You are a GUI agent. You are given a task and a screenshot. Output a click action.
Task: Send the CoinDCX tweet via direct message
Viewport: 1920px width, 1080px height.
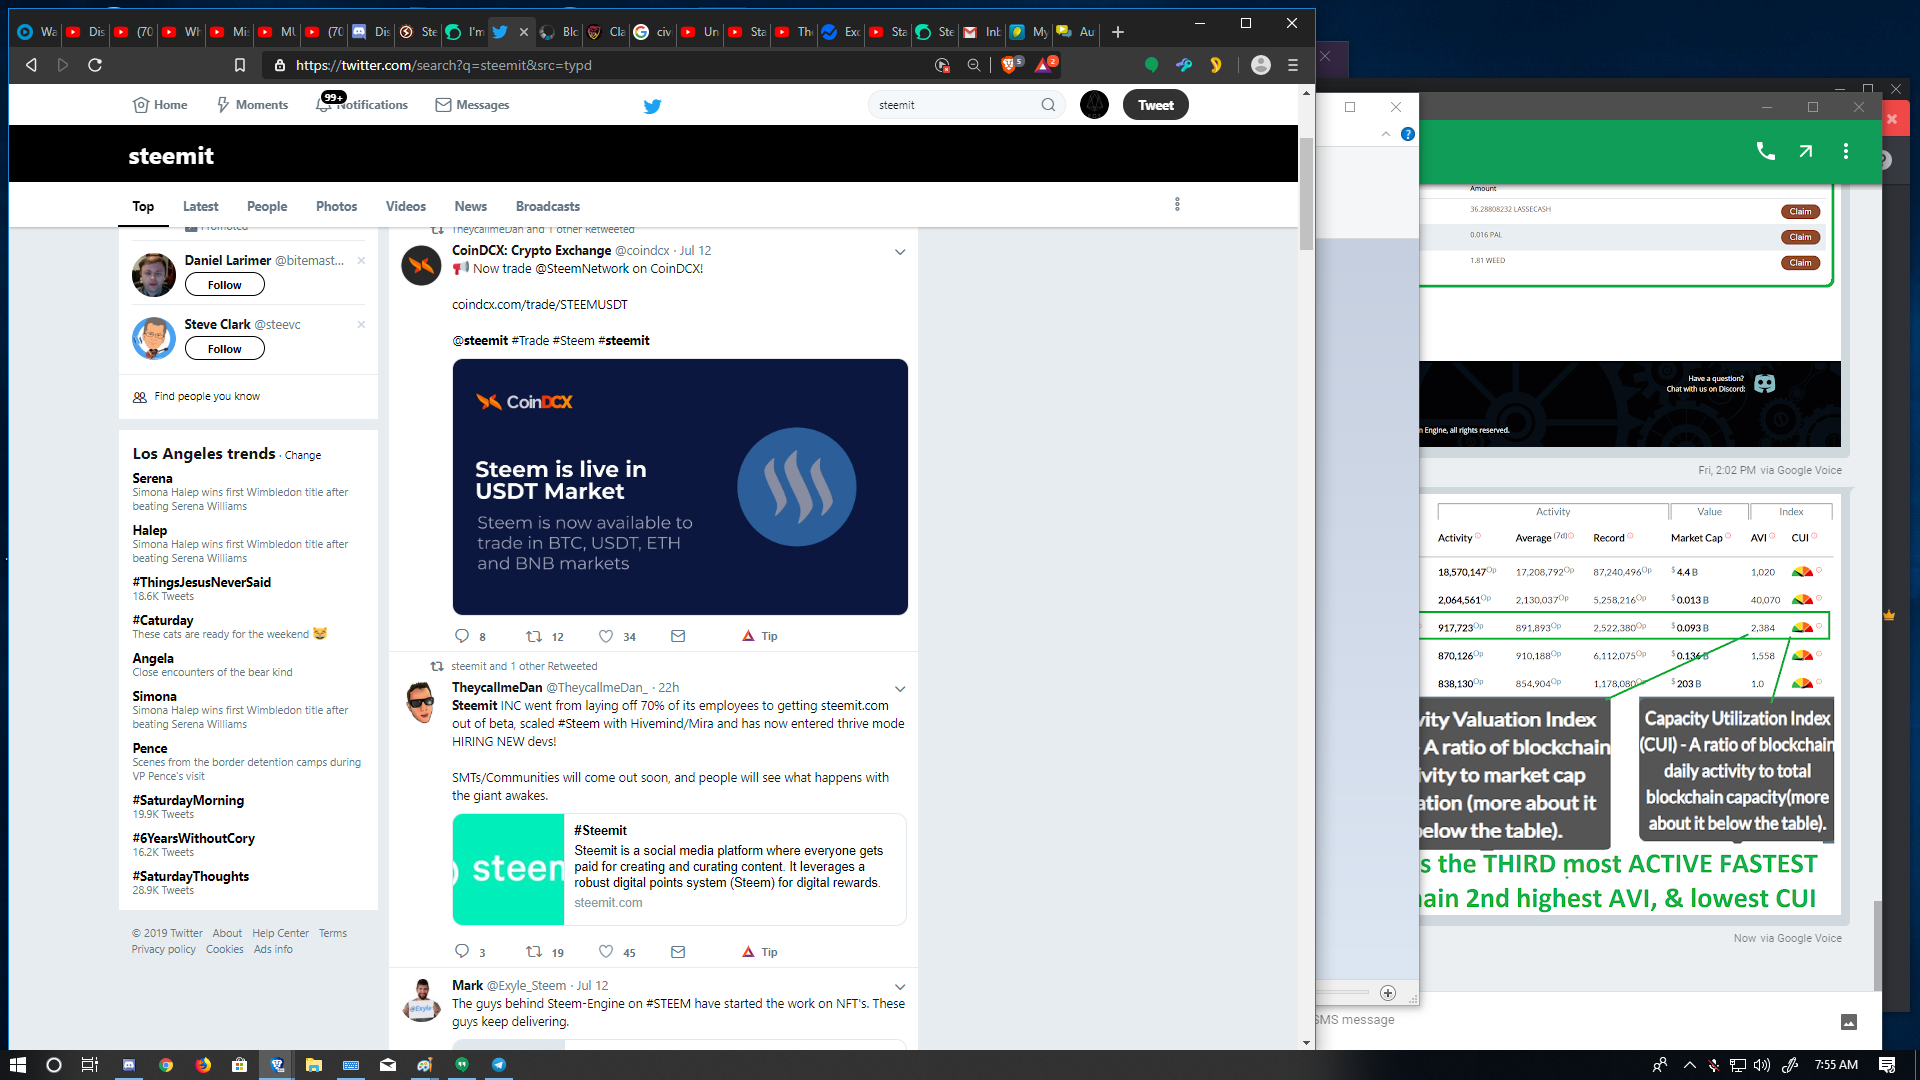[x=678, y=636]
